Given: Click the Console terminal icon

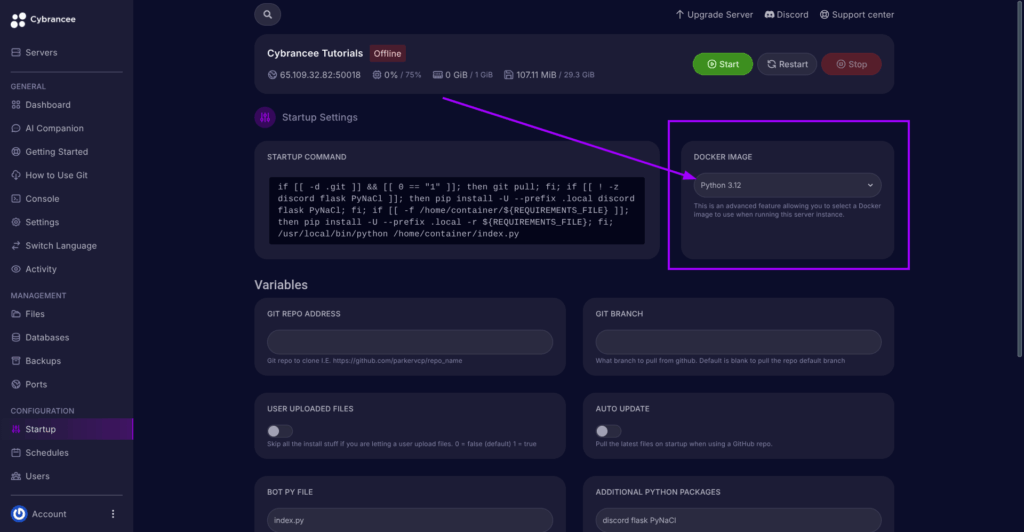Looking at the screenshot, I should click(16, 198).
